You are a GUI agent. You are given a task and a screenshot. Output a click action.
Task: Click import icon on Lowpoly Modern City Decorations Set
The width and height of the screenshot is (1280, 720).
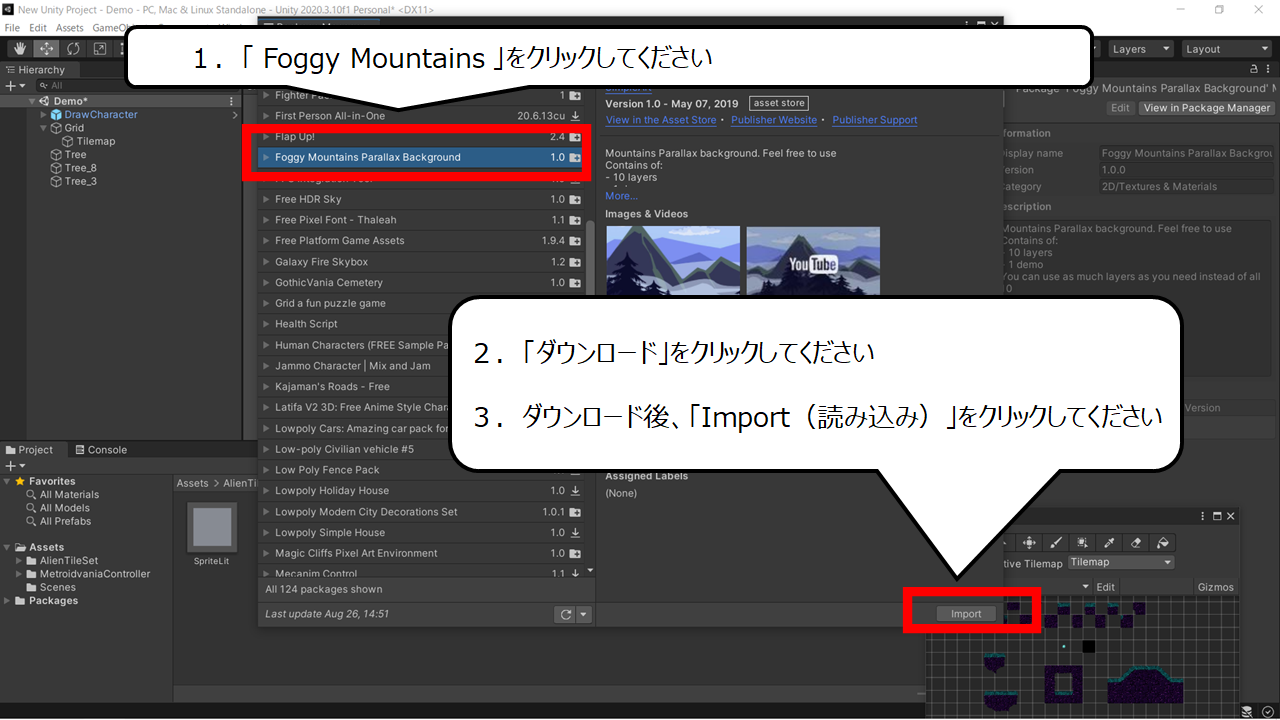point(575,512)
